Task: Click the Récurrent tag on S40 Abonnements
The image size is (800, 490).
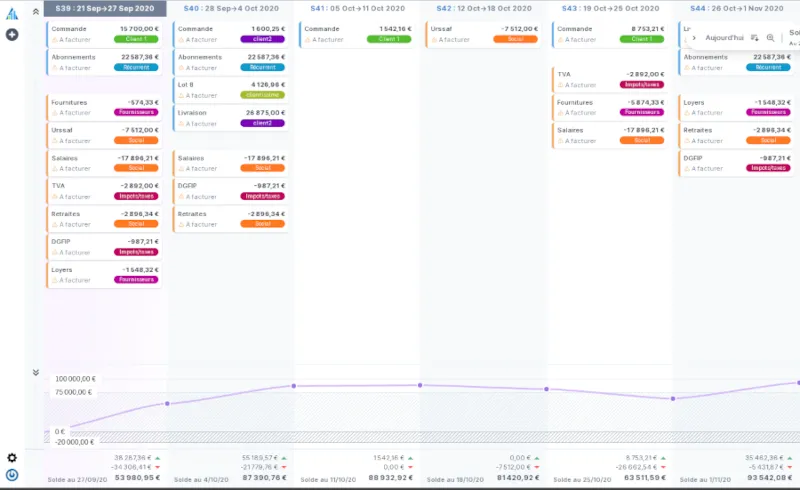Action: (262, 67)
